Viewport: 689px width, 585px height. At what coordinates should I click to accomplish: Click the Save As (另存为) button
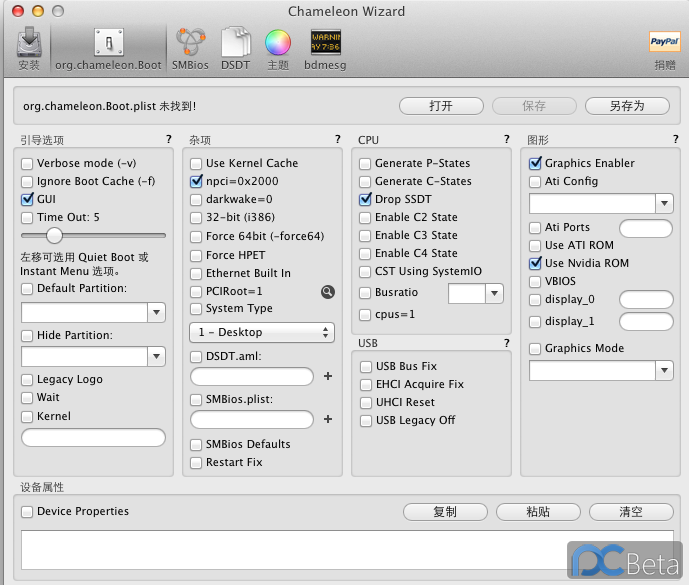click(627, 106)
